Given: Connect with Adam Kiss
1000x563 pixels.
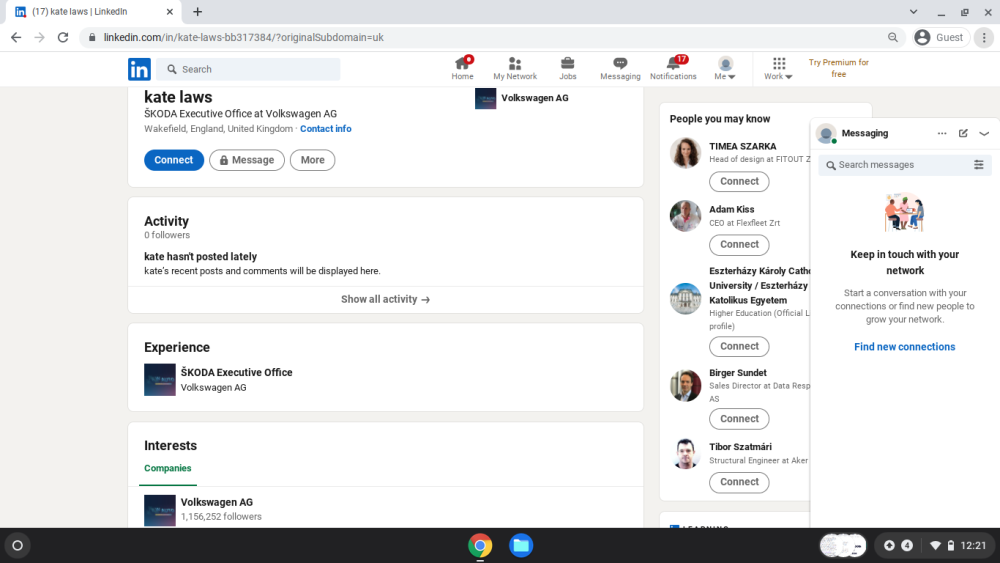Looking at the screenshot, I should [739, 244].
